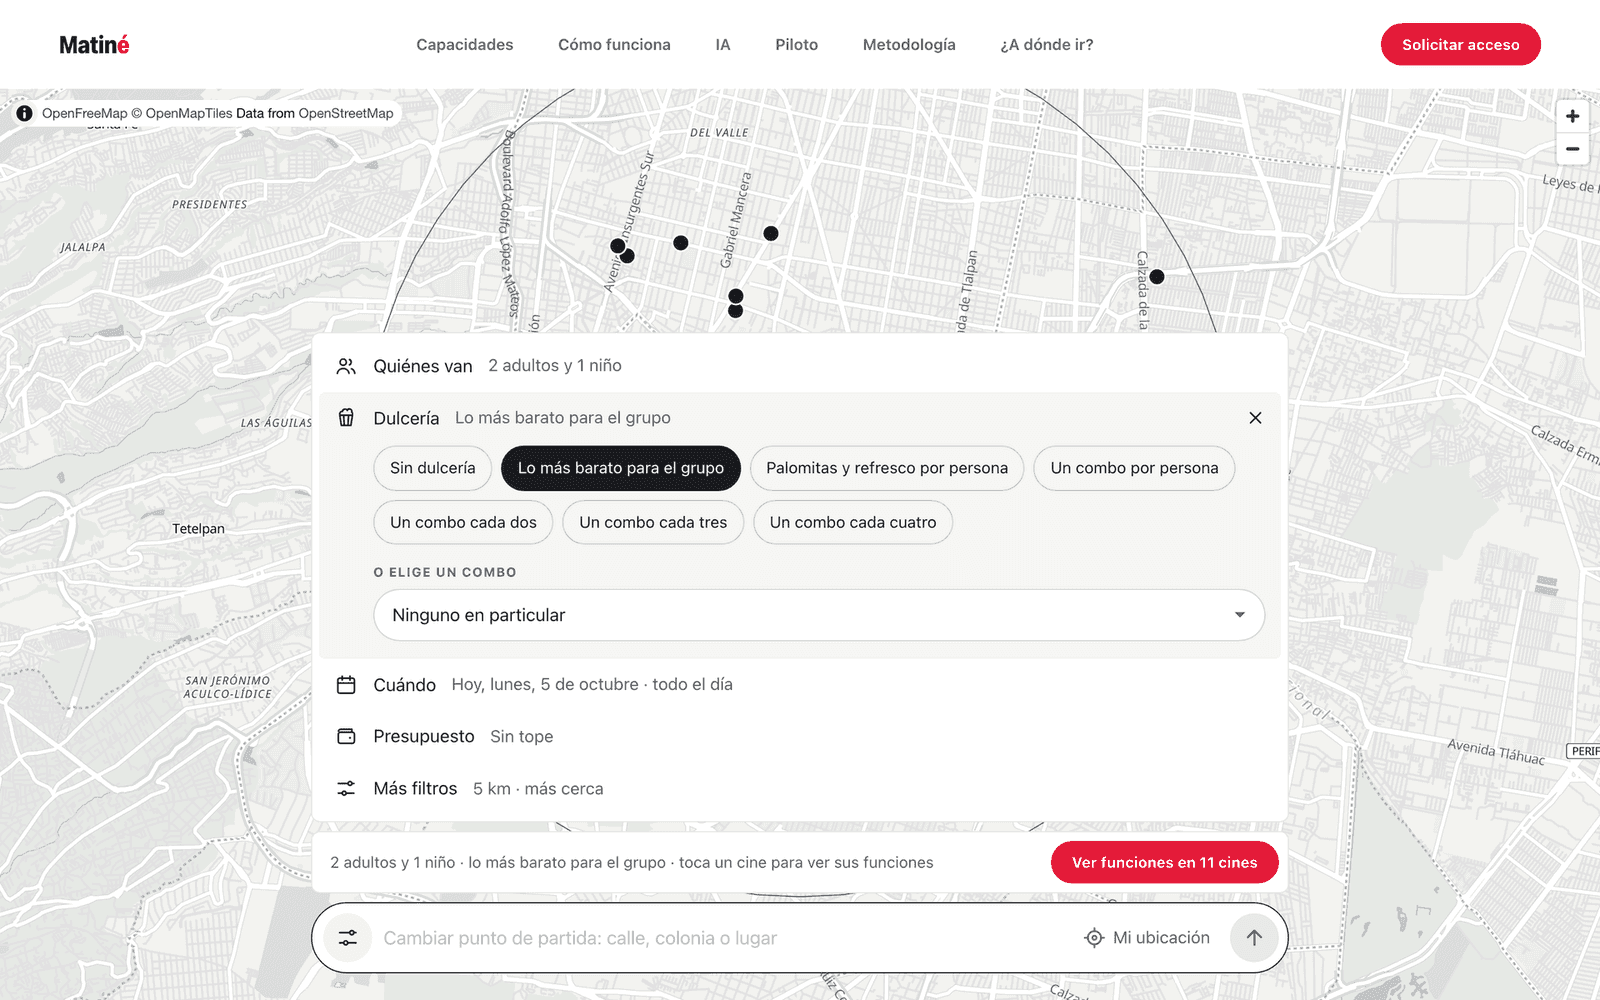Open OpenStreetMap attribution link
This screenshot has height=1000, width=1600.
346,113
